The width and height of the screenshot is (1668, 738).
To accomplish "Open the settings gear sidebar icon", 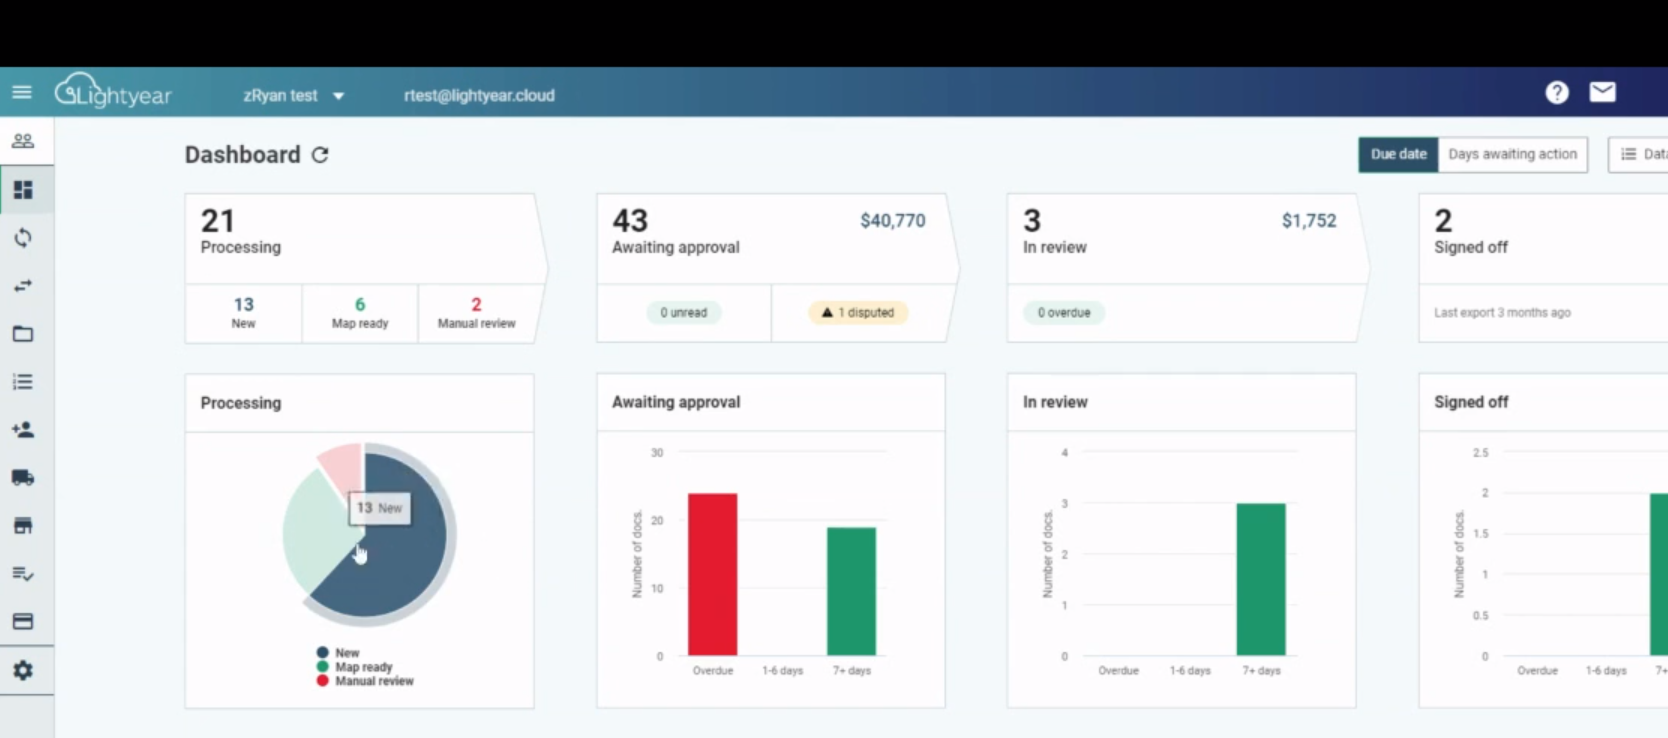I will pyautogui.click(x=23, y=670).
